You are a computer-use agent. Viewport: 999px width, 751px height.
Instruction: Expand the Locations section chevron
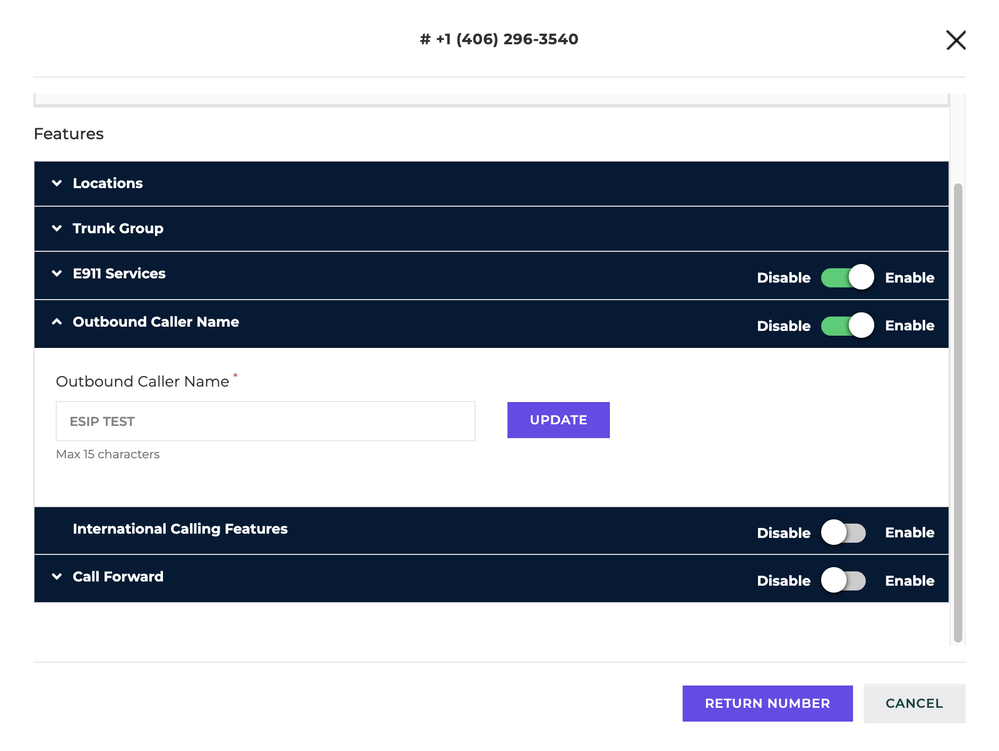click(x=57, y=183)
